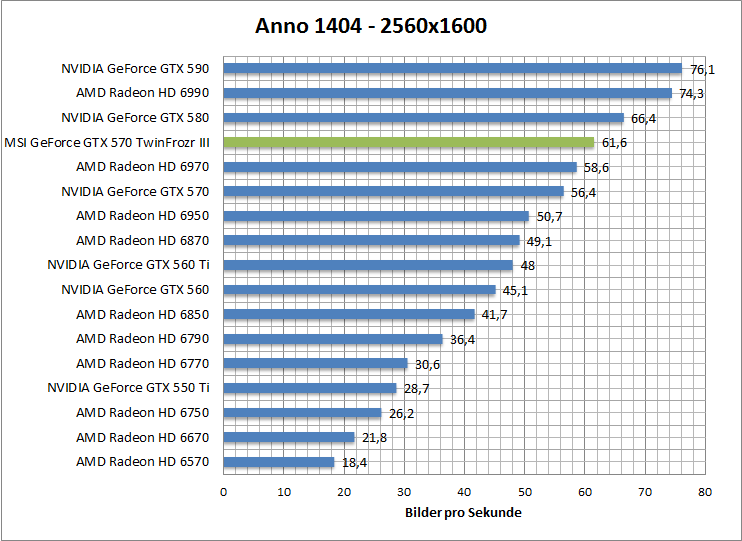Click the blue Radeon HD 6770 bar
The height and width of the screenshot is (541, 742).
pos(316,363)
